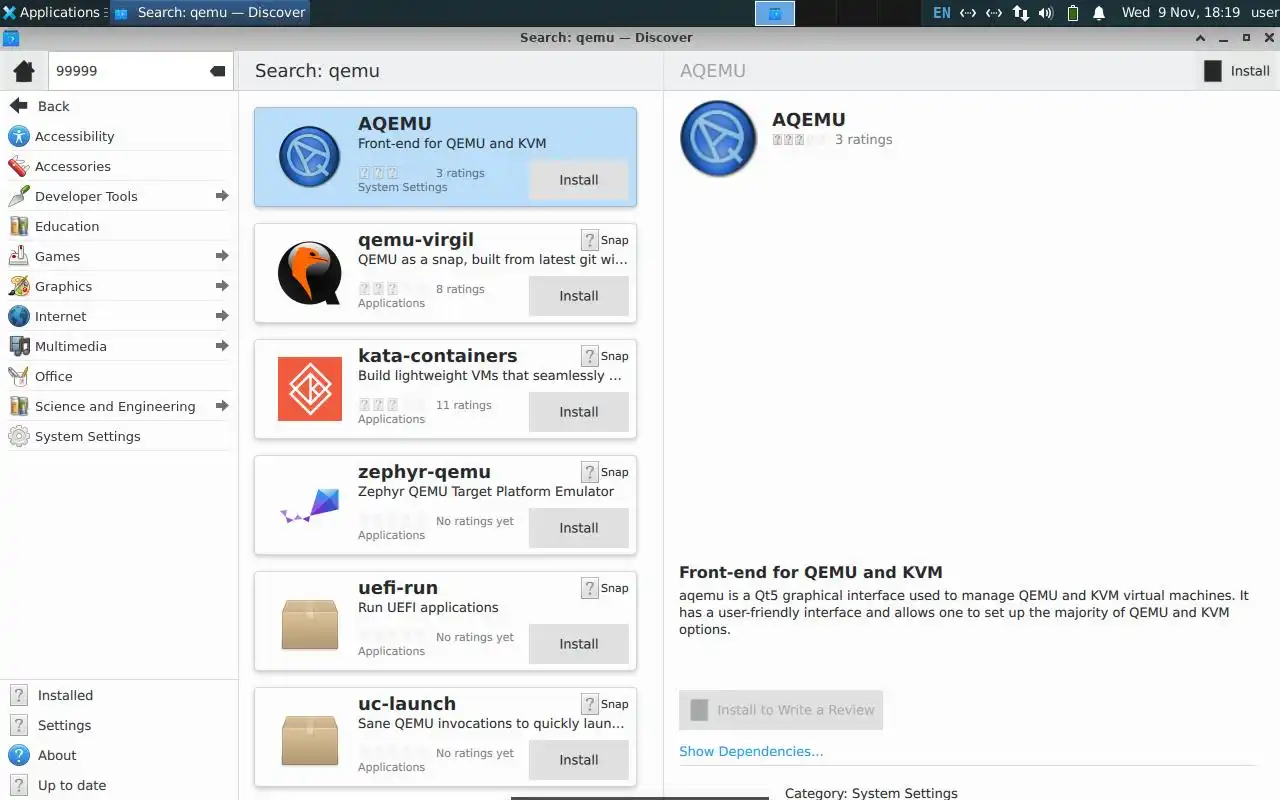Screen dimensions: 1280x800
Task: Expand Internet submenu arrow
Action: [x=222, y=316]
